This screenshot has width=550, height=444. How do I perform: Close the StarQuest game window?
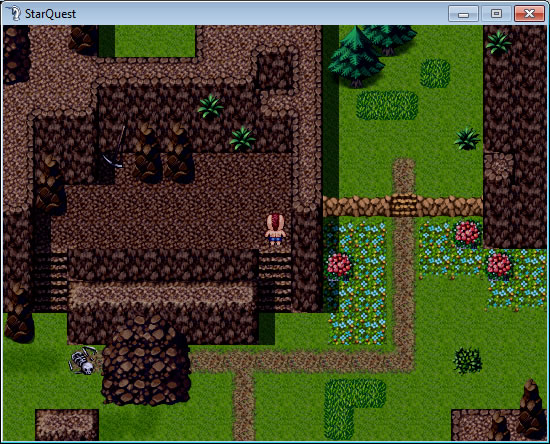pos(529,14)
